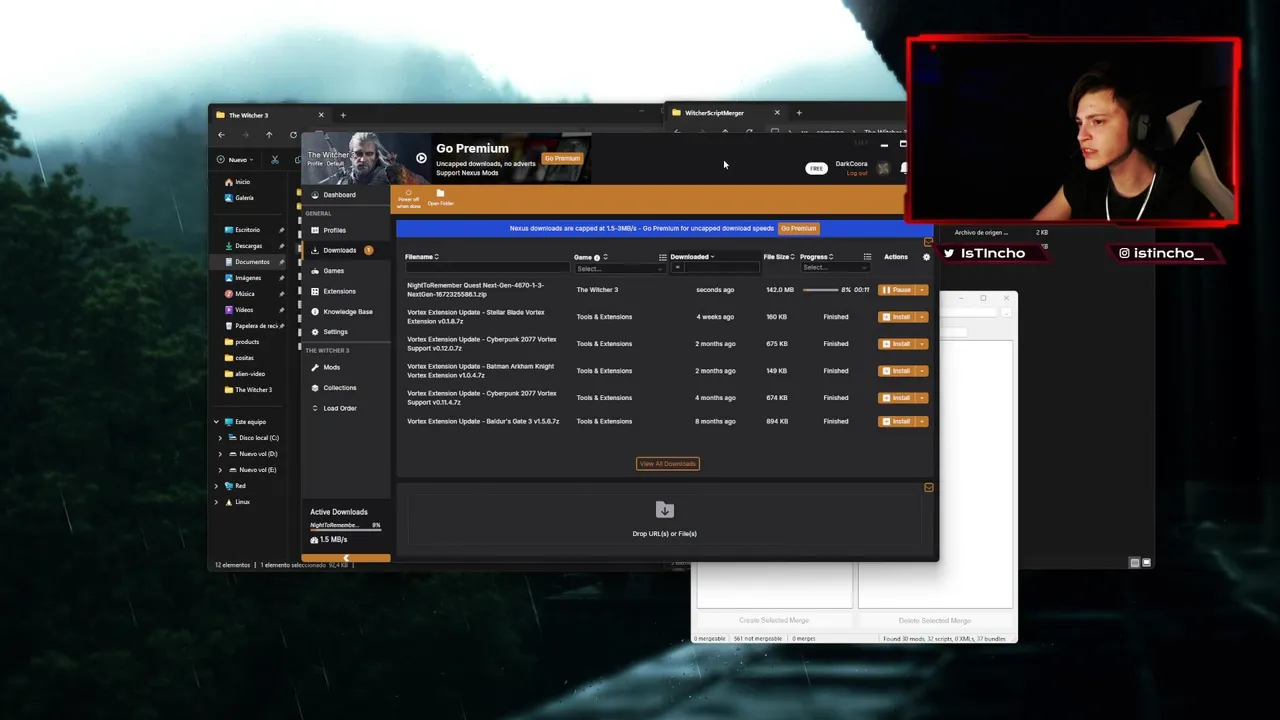The width and height of the screenshot is (1280, 720).
Task: Add a new tab in The Witcher 3 Explorer window
Action: [x=343, y=115]
